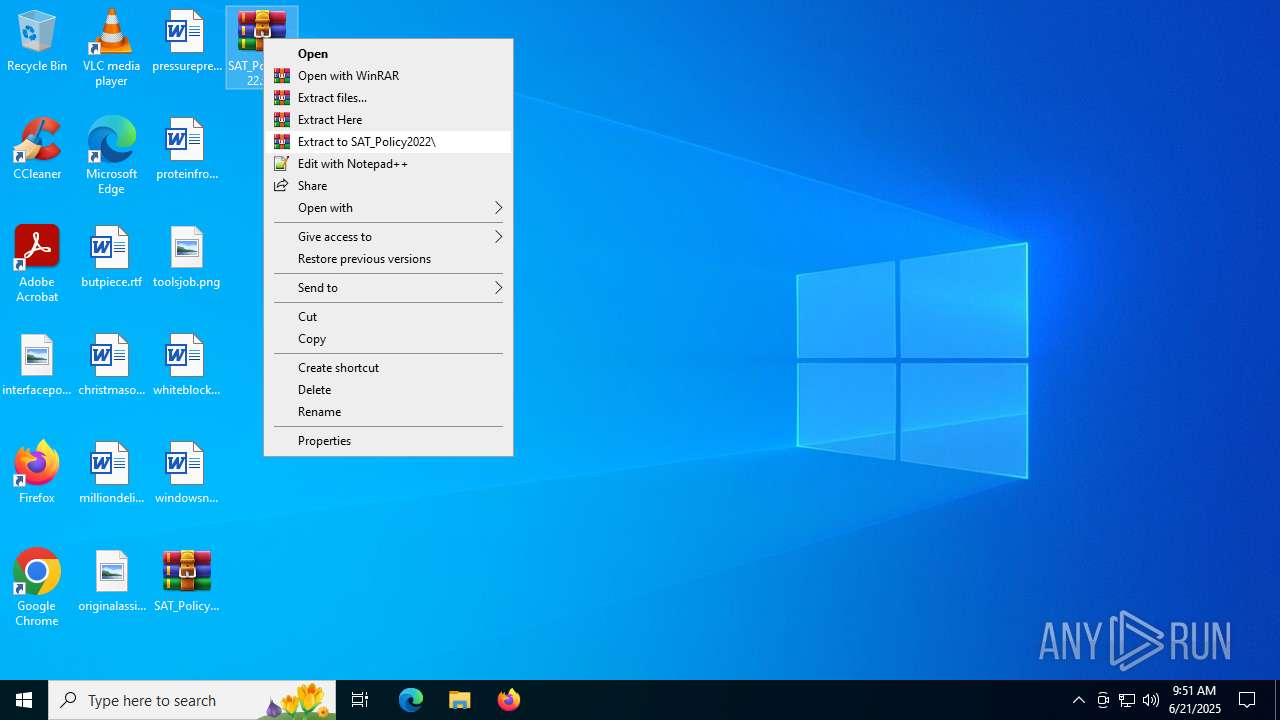Choose Open in the context menu
Image resolution: width=1280 pixels, height=720 pixels.
(x=388, y=54)
